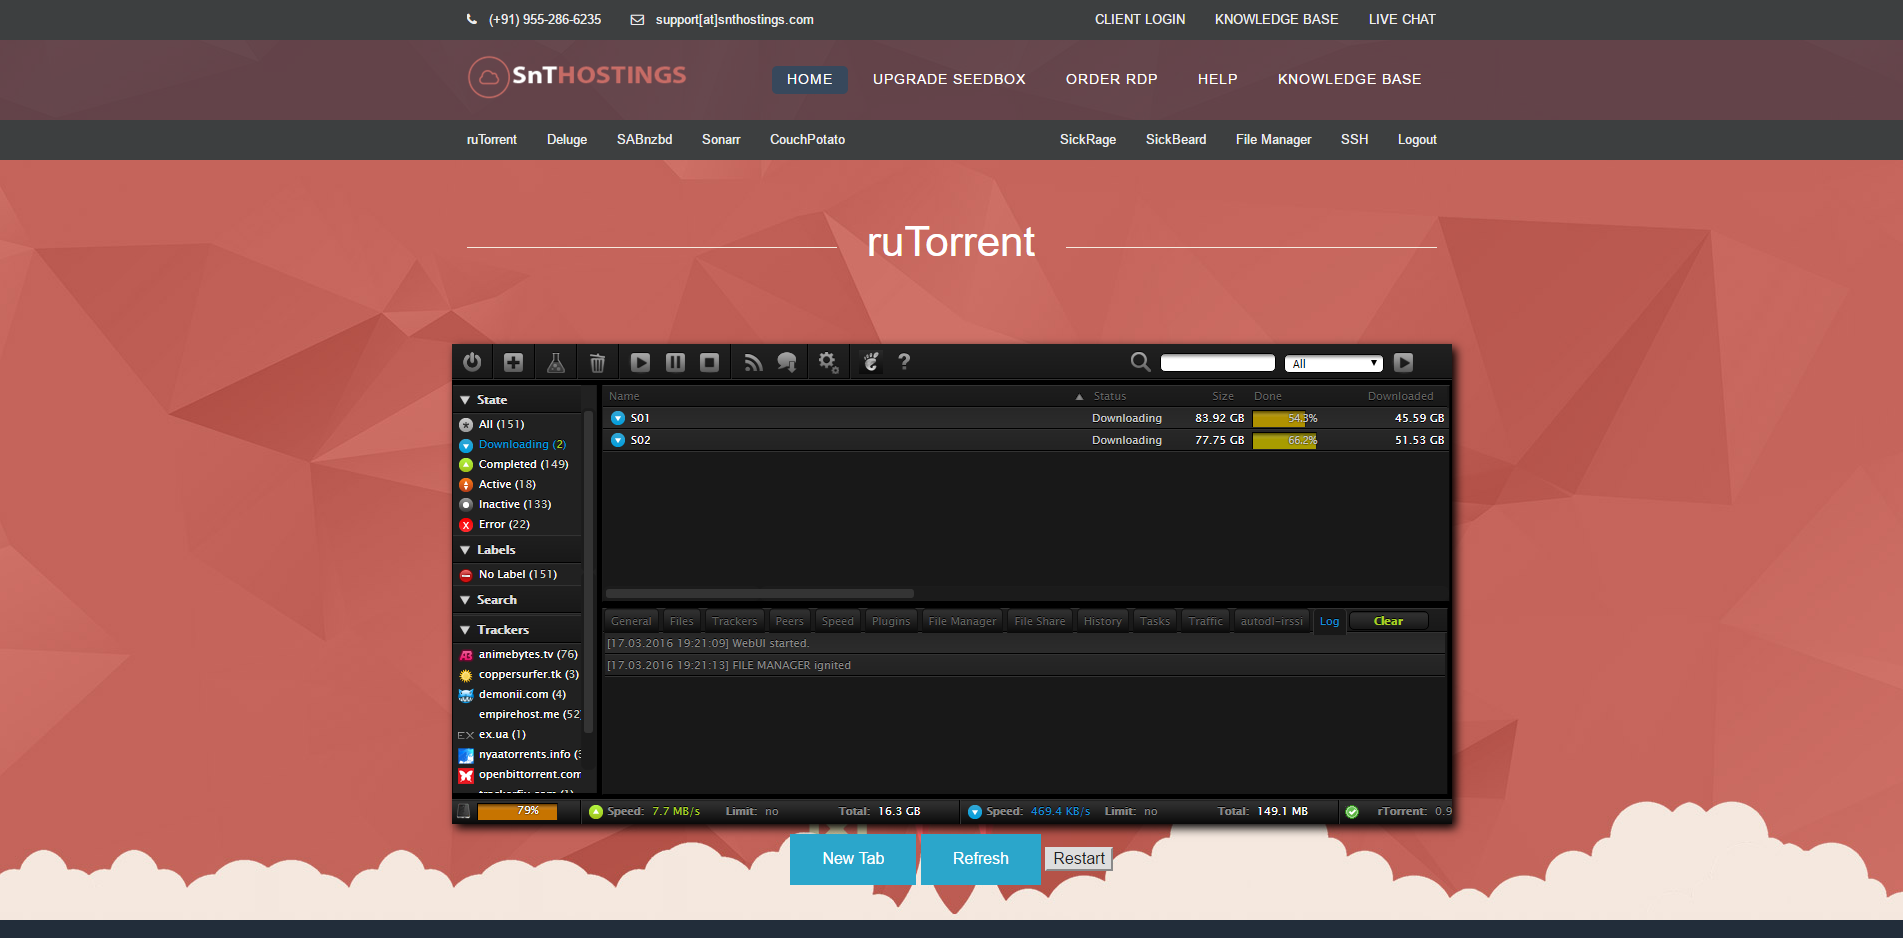Click the ruTorrent search text field

click(1217, 363)
